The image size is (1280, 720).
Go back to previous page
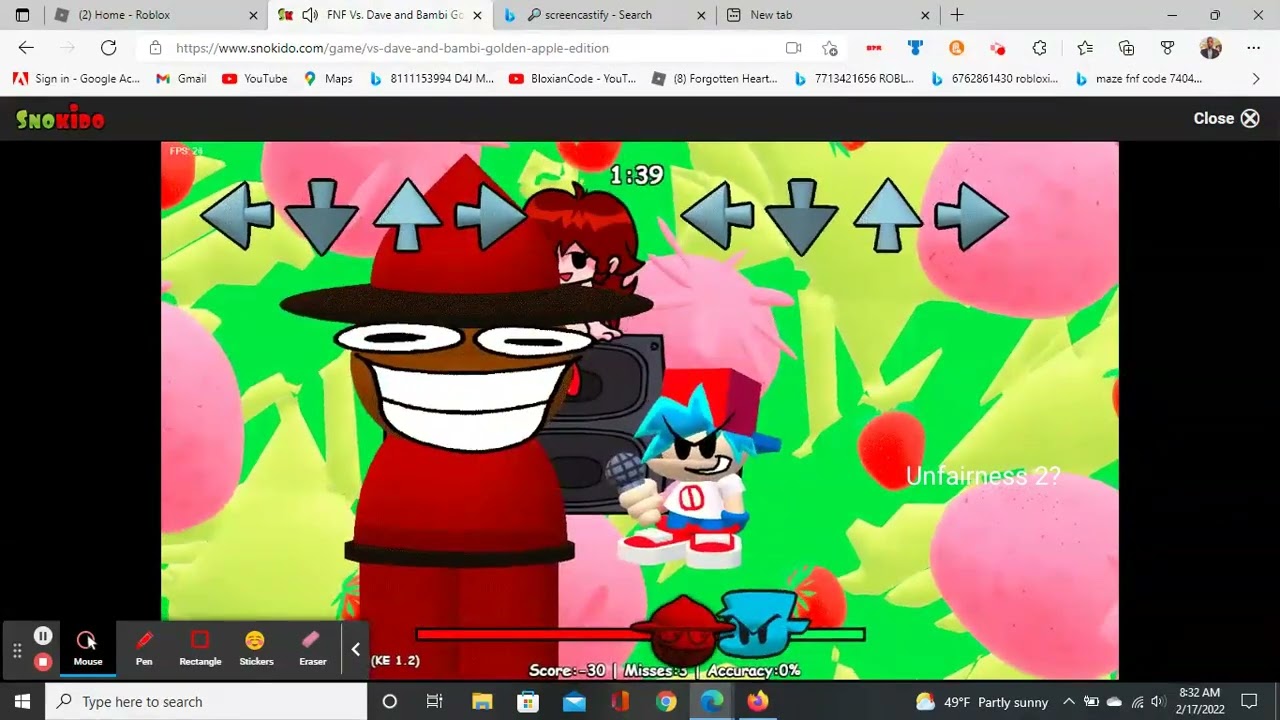[x=26, y=48]
